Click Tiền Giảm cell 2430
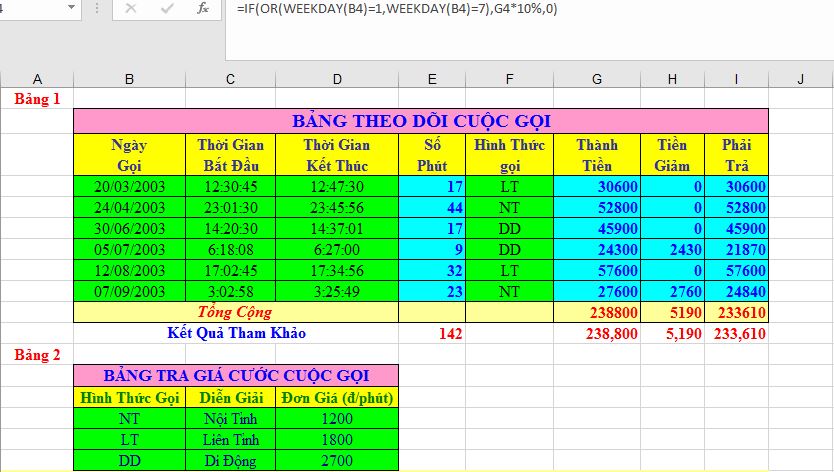The image size is (834, 472). click(x=673, y=250)
